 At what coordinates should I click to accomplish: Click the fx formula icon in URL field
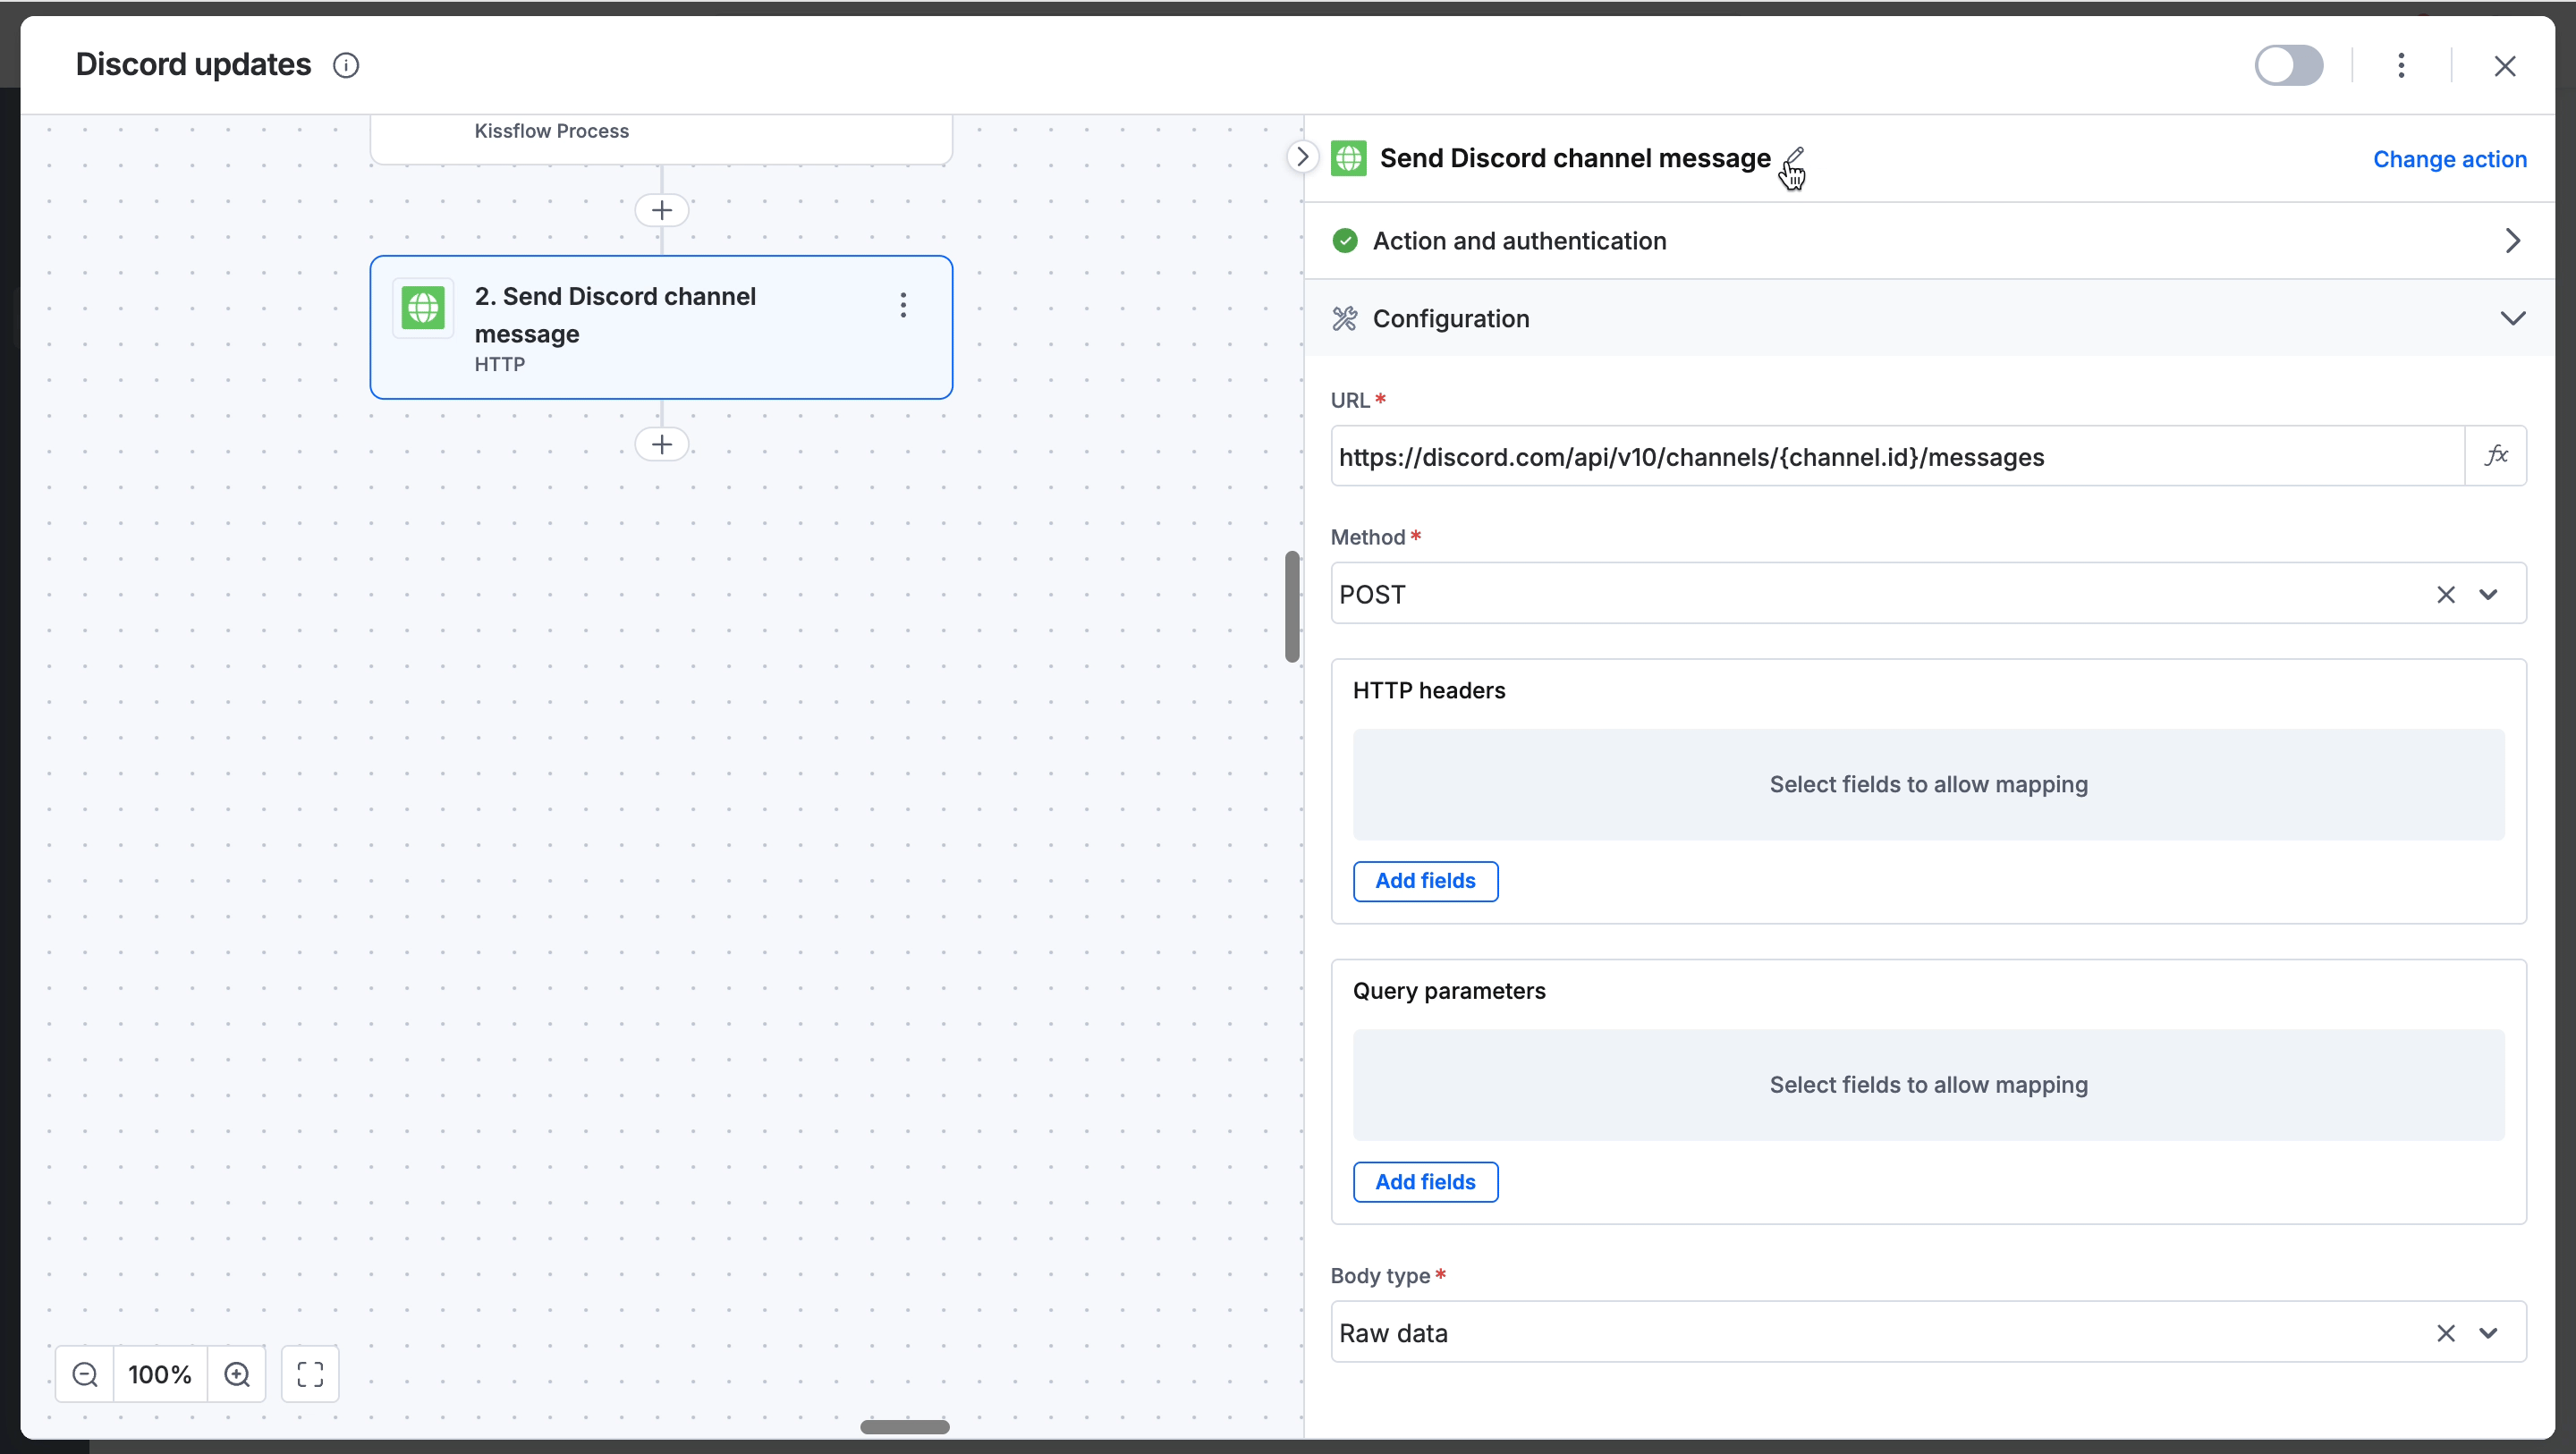click(x=2496, y=456)
